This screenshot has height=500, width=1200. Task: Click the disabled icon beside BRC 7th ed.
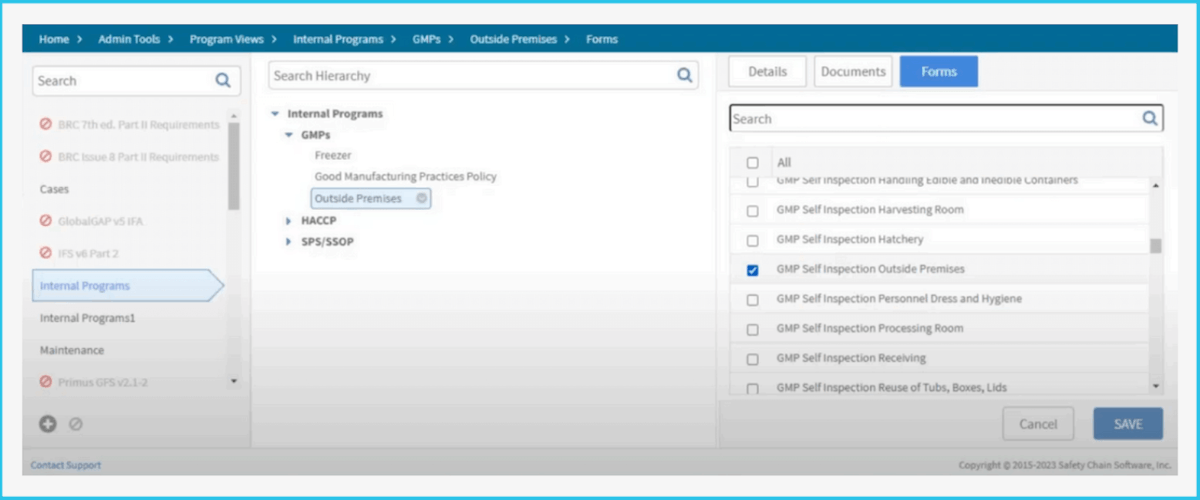click(46, 125)
